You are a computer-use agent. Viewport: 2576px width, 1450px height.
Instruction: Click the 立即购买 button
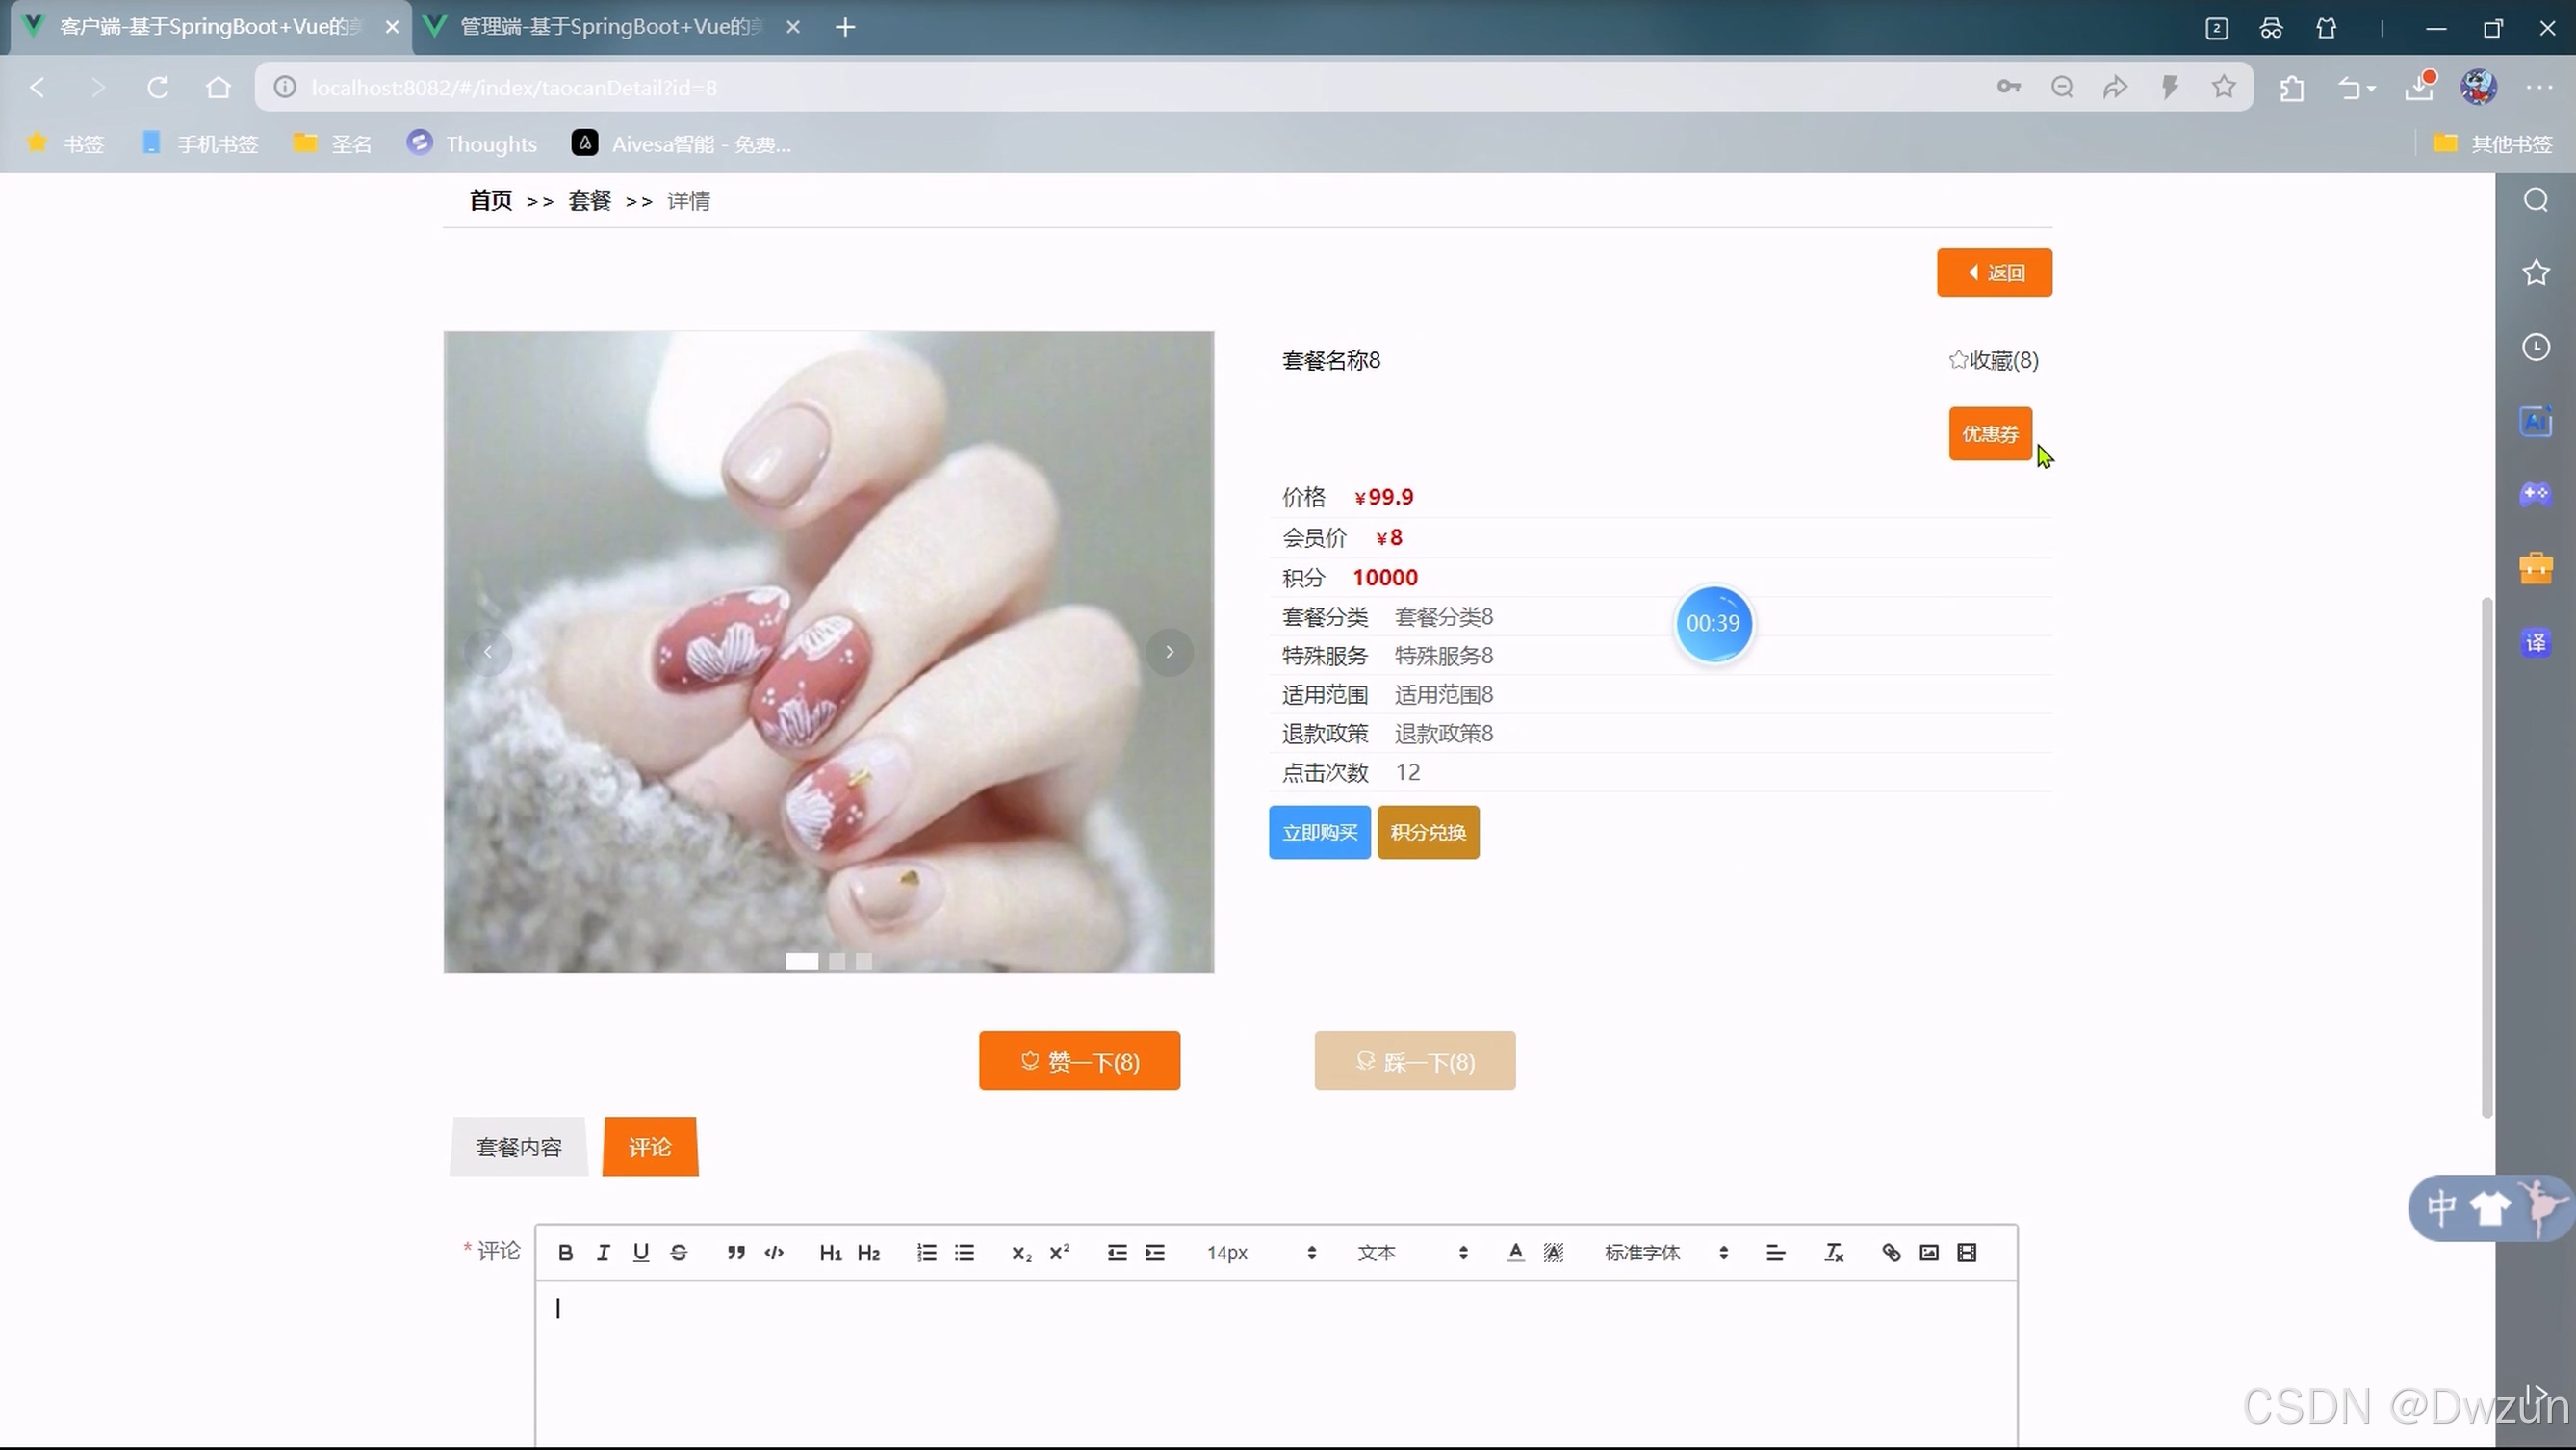click(x=1319, y=832)
